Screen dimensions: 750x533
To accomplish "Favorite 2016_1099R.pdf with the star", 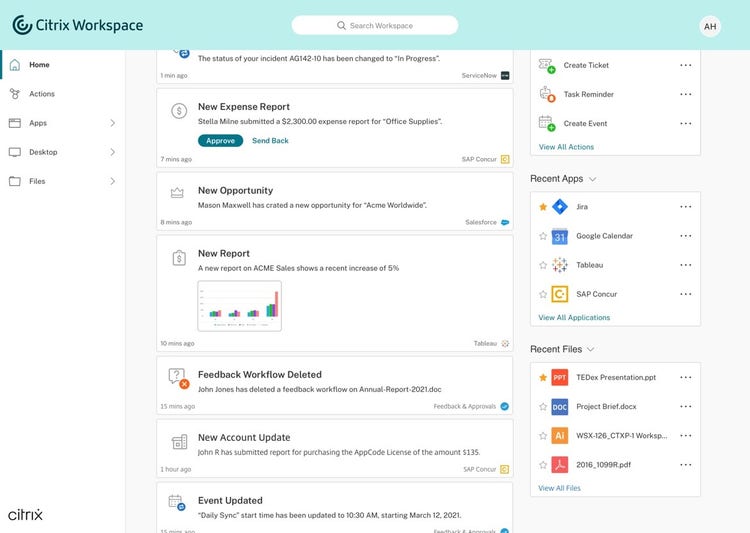I will pyautogui.click(x=543, y=465).
